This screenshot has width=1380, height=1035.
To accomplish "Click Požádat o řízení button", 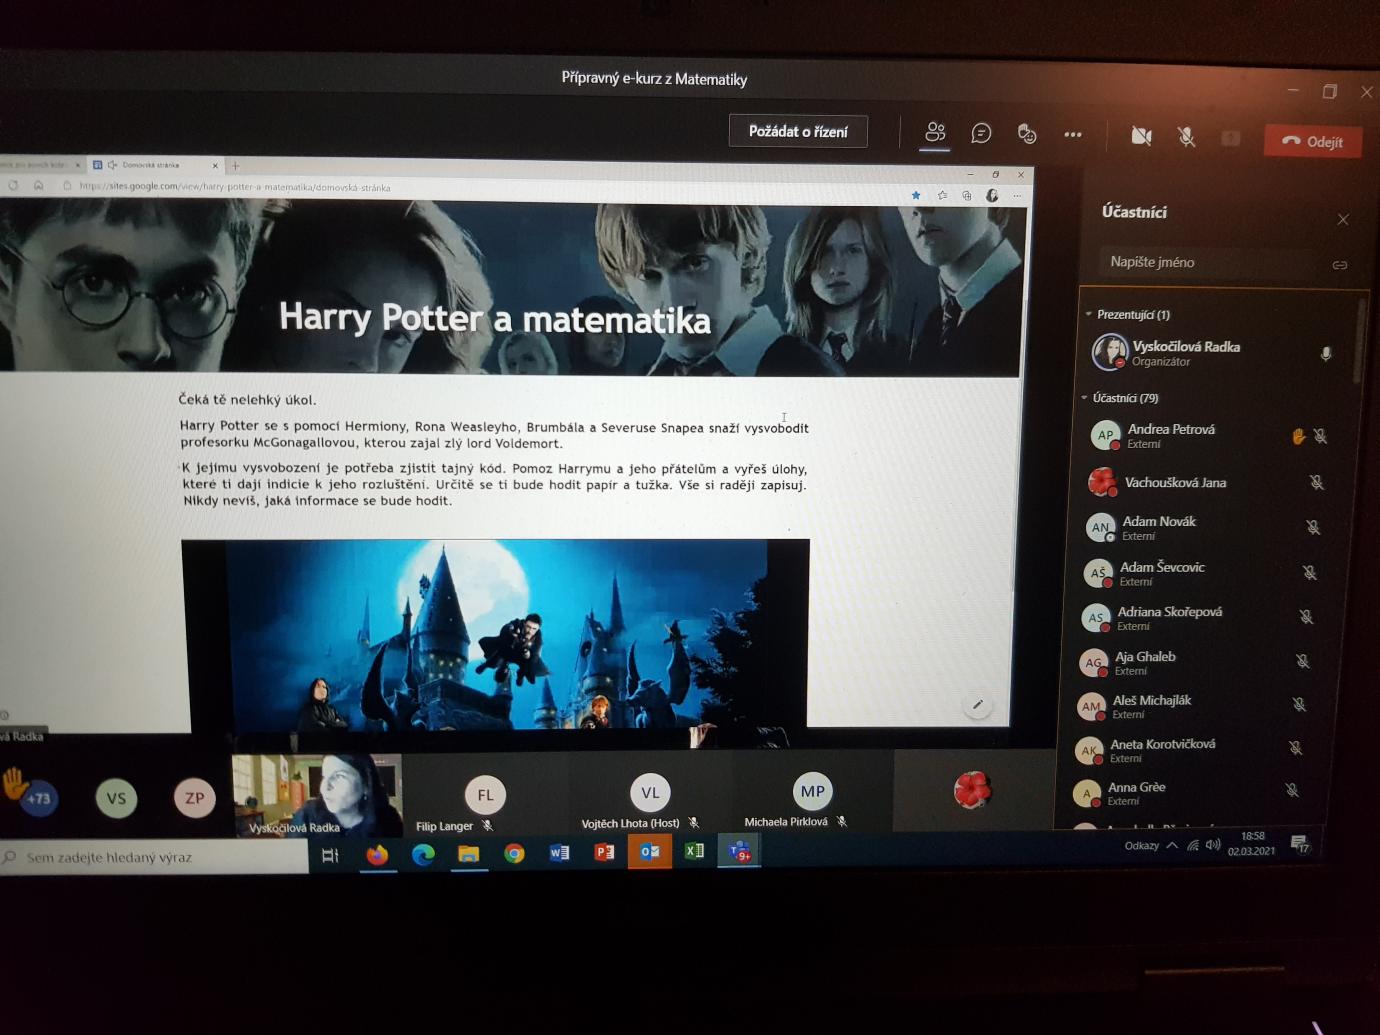I will pyautogui.click(x=798, y=131).
